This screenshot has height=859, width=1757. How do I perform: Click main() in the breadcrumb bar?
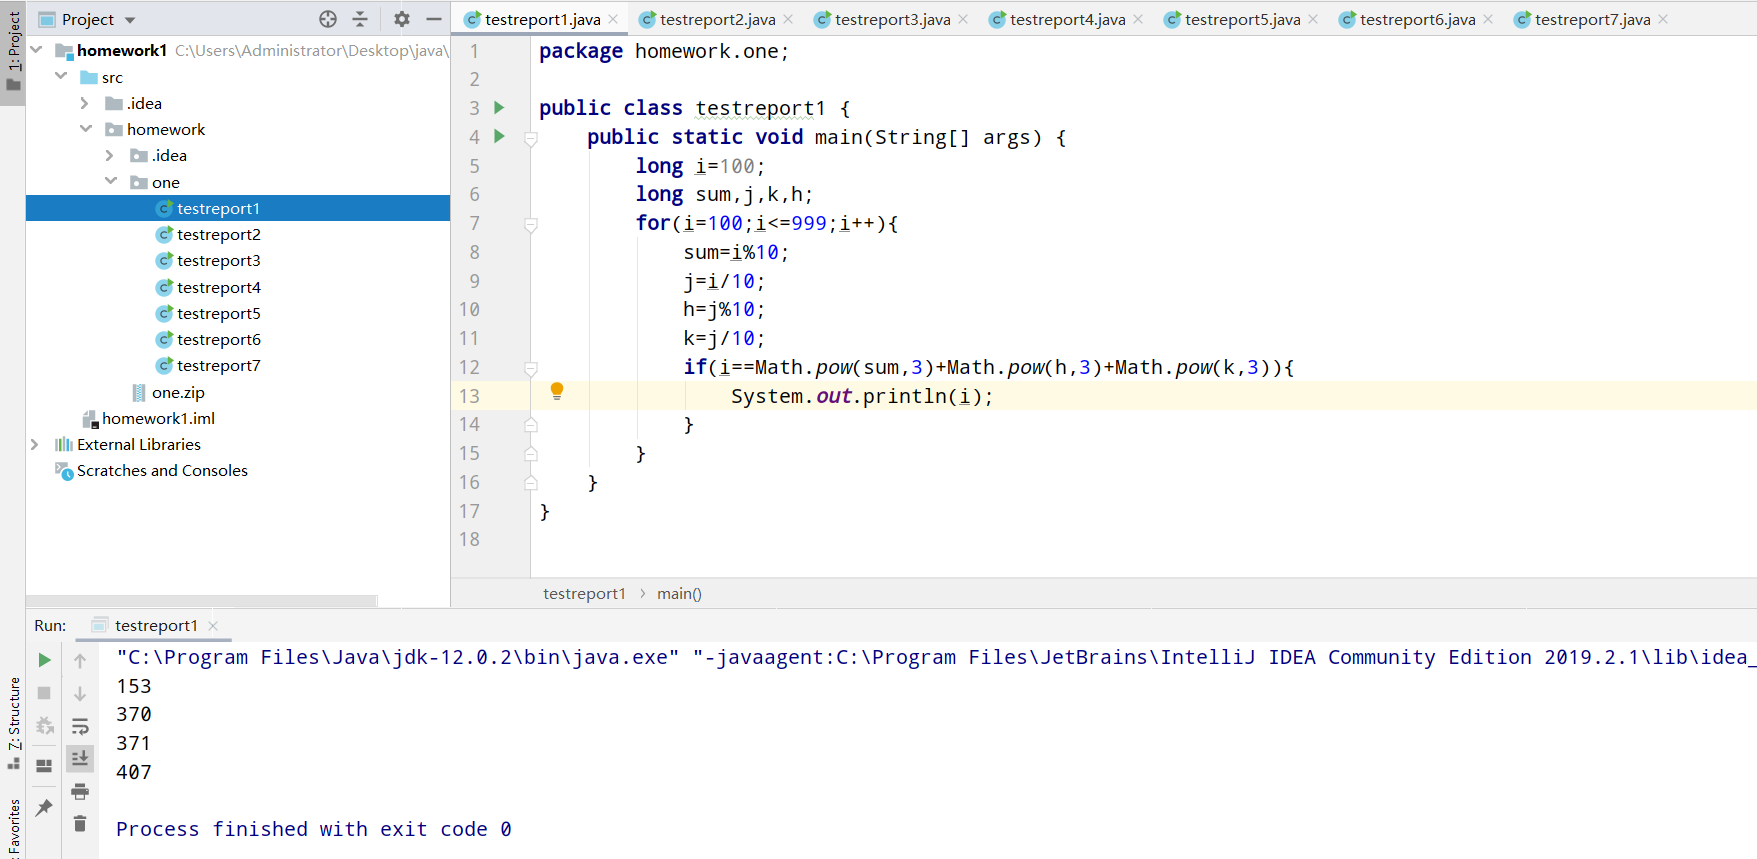pos(679,593)
